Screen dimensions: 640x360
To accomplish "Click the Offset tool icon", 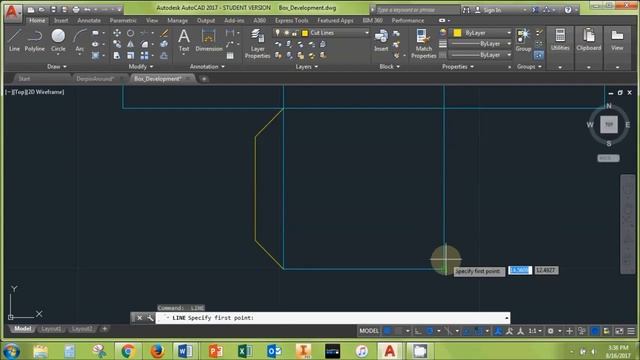I will pos(164,55).
